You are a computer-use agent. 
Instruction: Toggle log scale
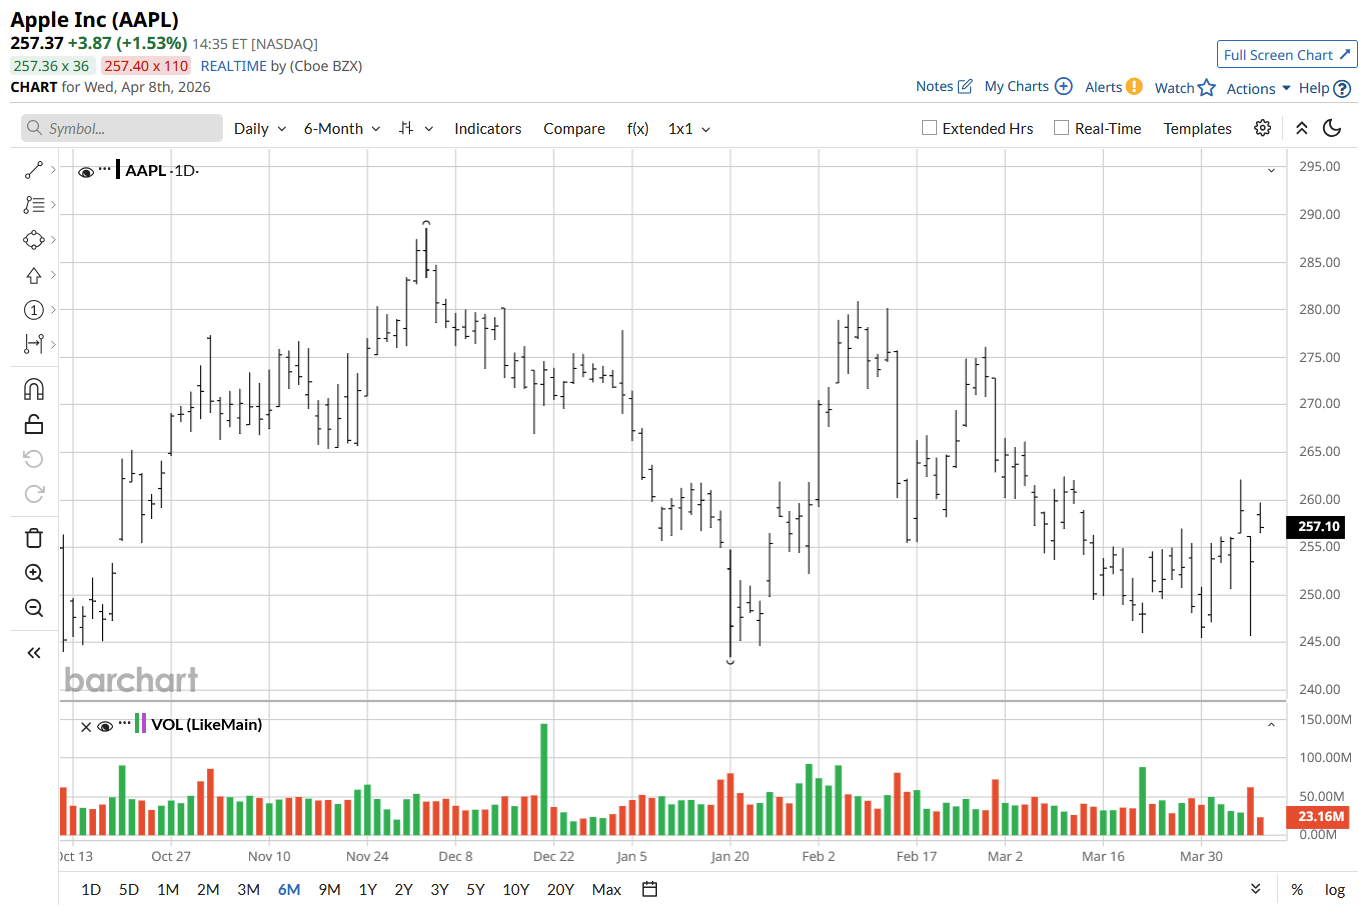[1335, 889]
